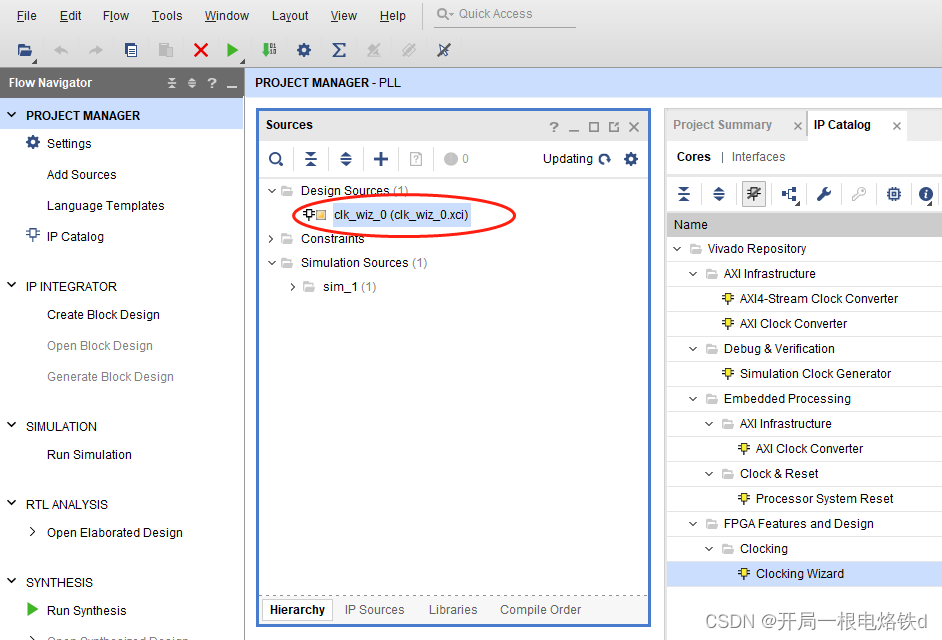Switch to the Project Summary tab
942x640 pixels.
722,124
